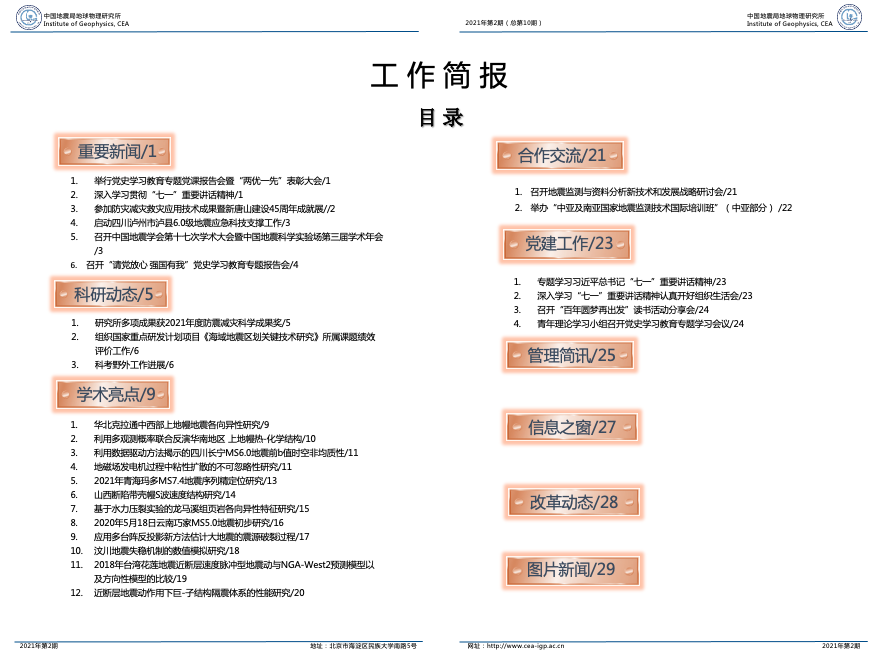Screen dimensions: 879x660
Task: Open the 重要新闻/1 section heading
Action: [117, 152]
